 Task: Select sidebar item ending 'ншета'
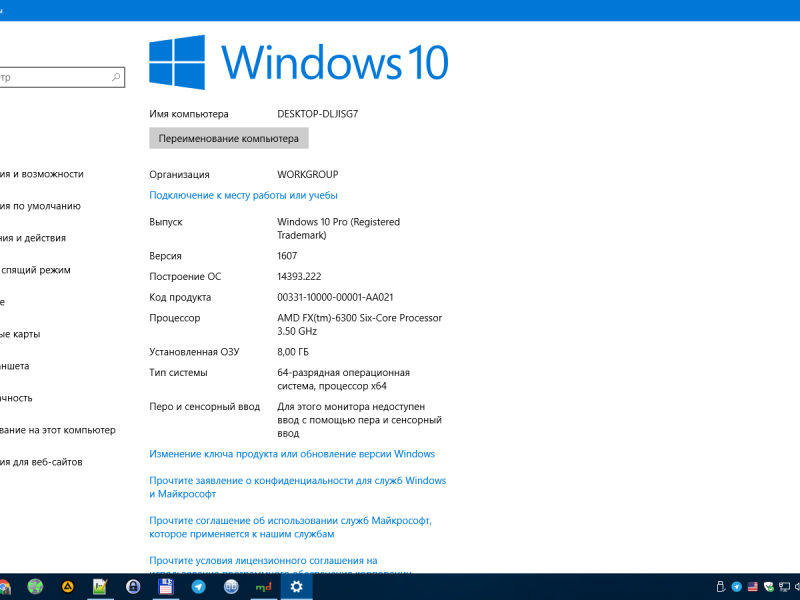point(15,366)
